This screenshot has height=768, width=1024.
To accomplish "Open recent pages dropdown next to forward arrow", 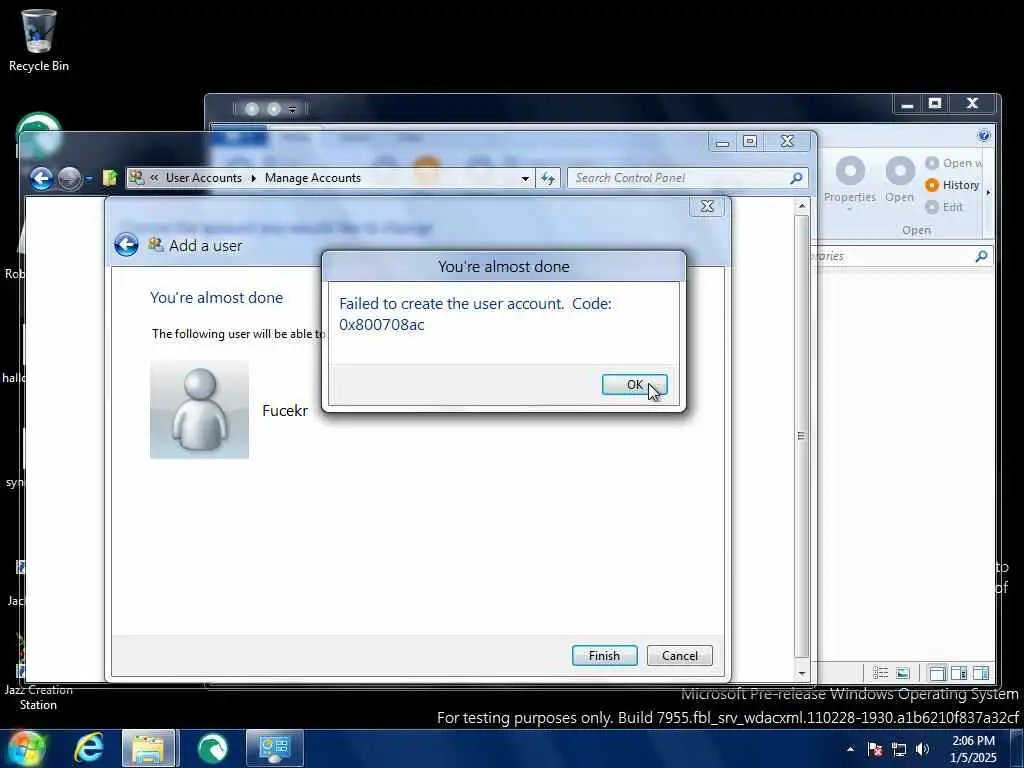I will click(x=89, y=178).
